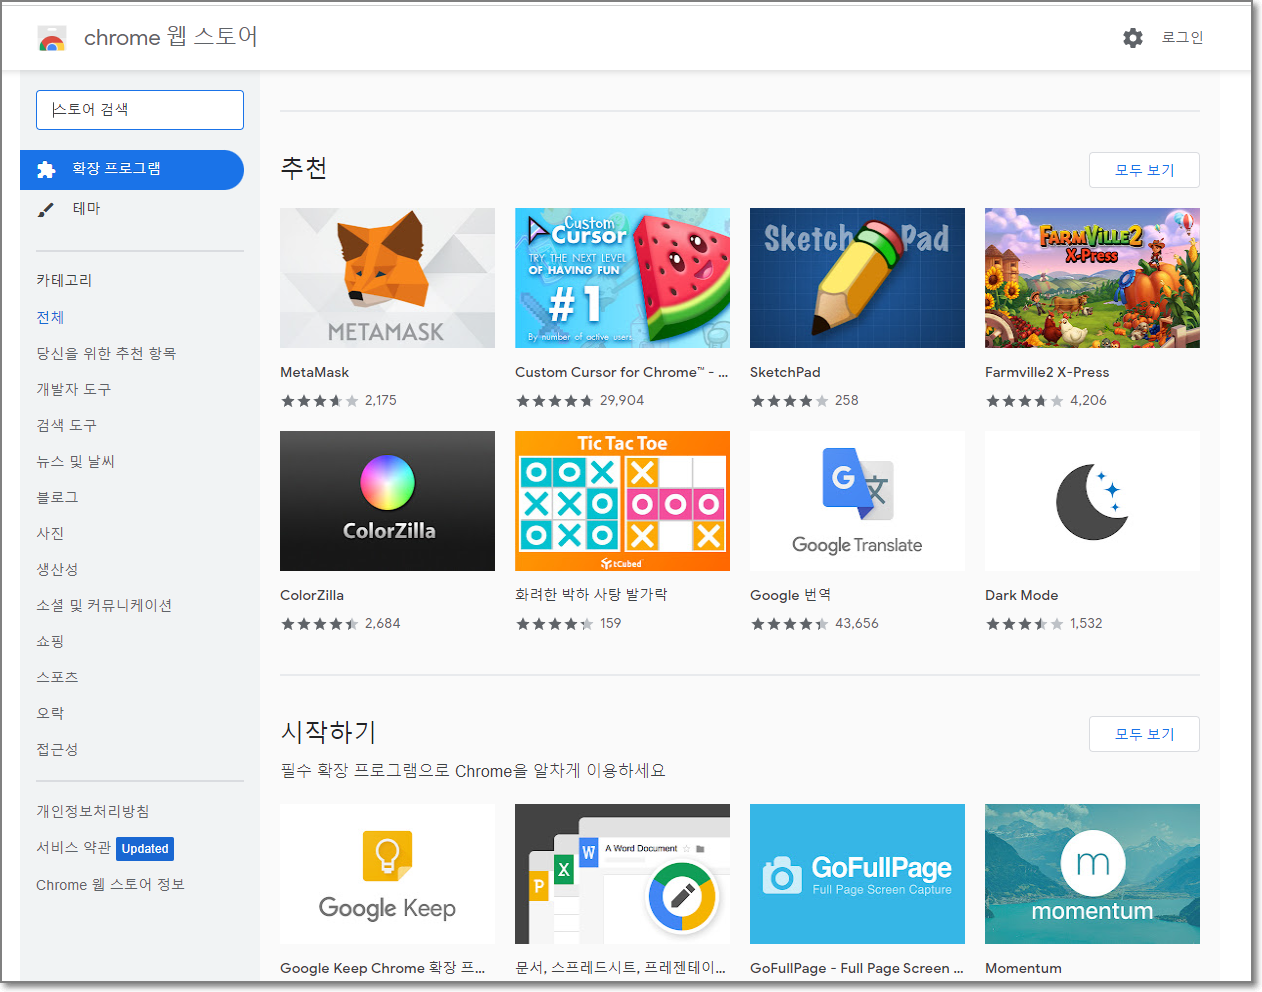Viewport: 1262px width, 992px height.
Task: Click the Dark Mode extension title
Action: 1021,595
